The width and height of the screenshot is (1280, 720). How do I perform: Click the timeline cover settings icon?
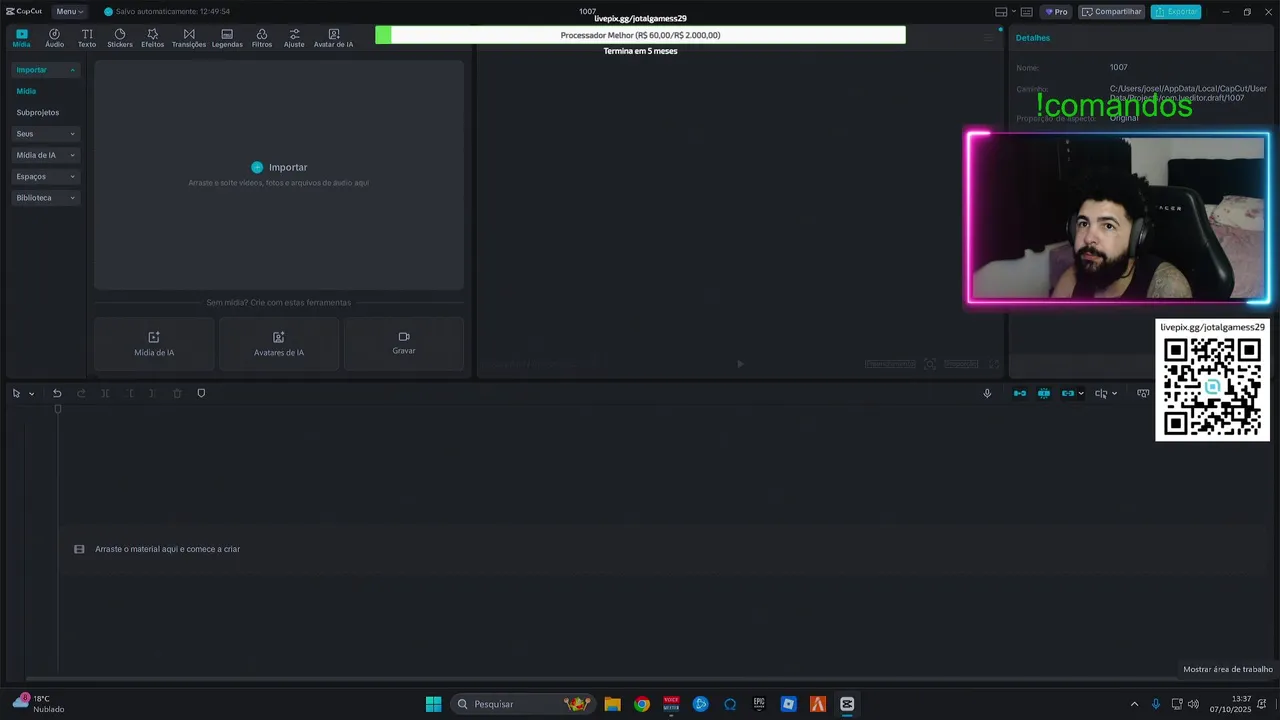click(x=1143, y=393)
